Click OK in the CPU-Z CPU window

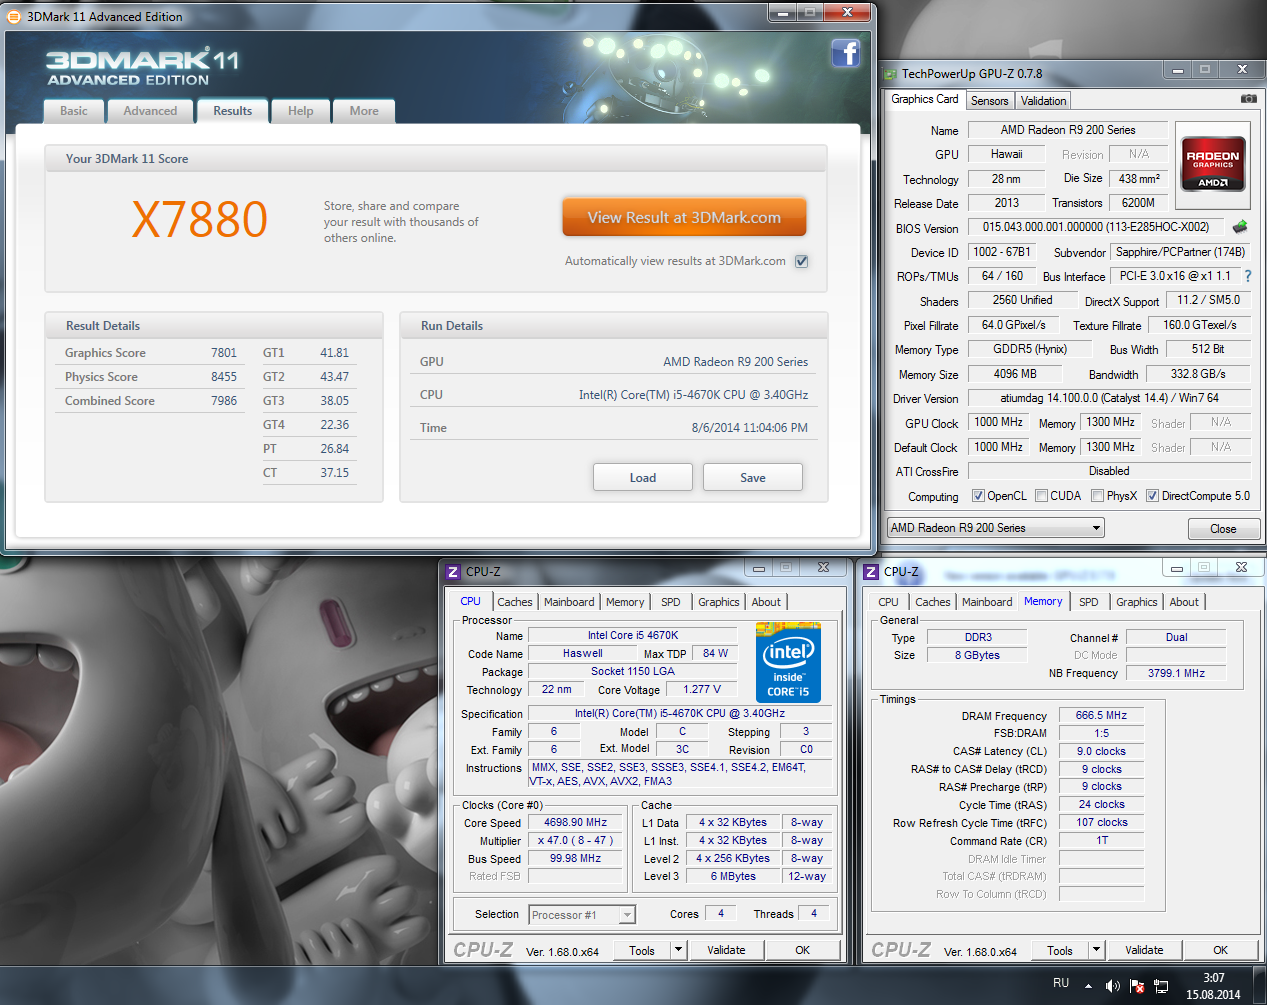point(803,950)
